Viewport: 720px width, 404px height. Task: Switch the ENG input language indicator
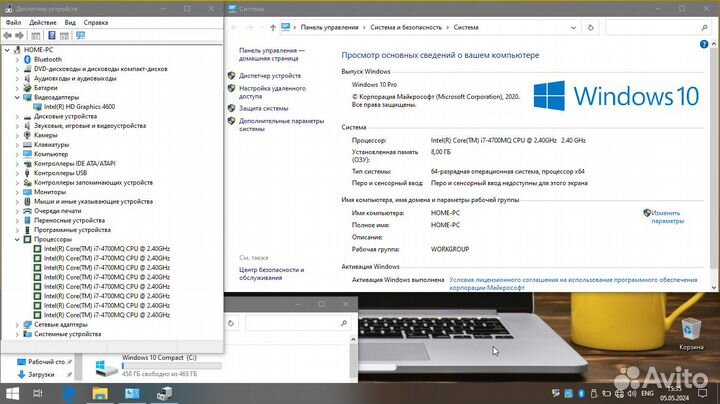click(x=647, y=393)
